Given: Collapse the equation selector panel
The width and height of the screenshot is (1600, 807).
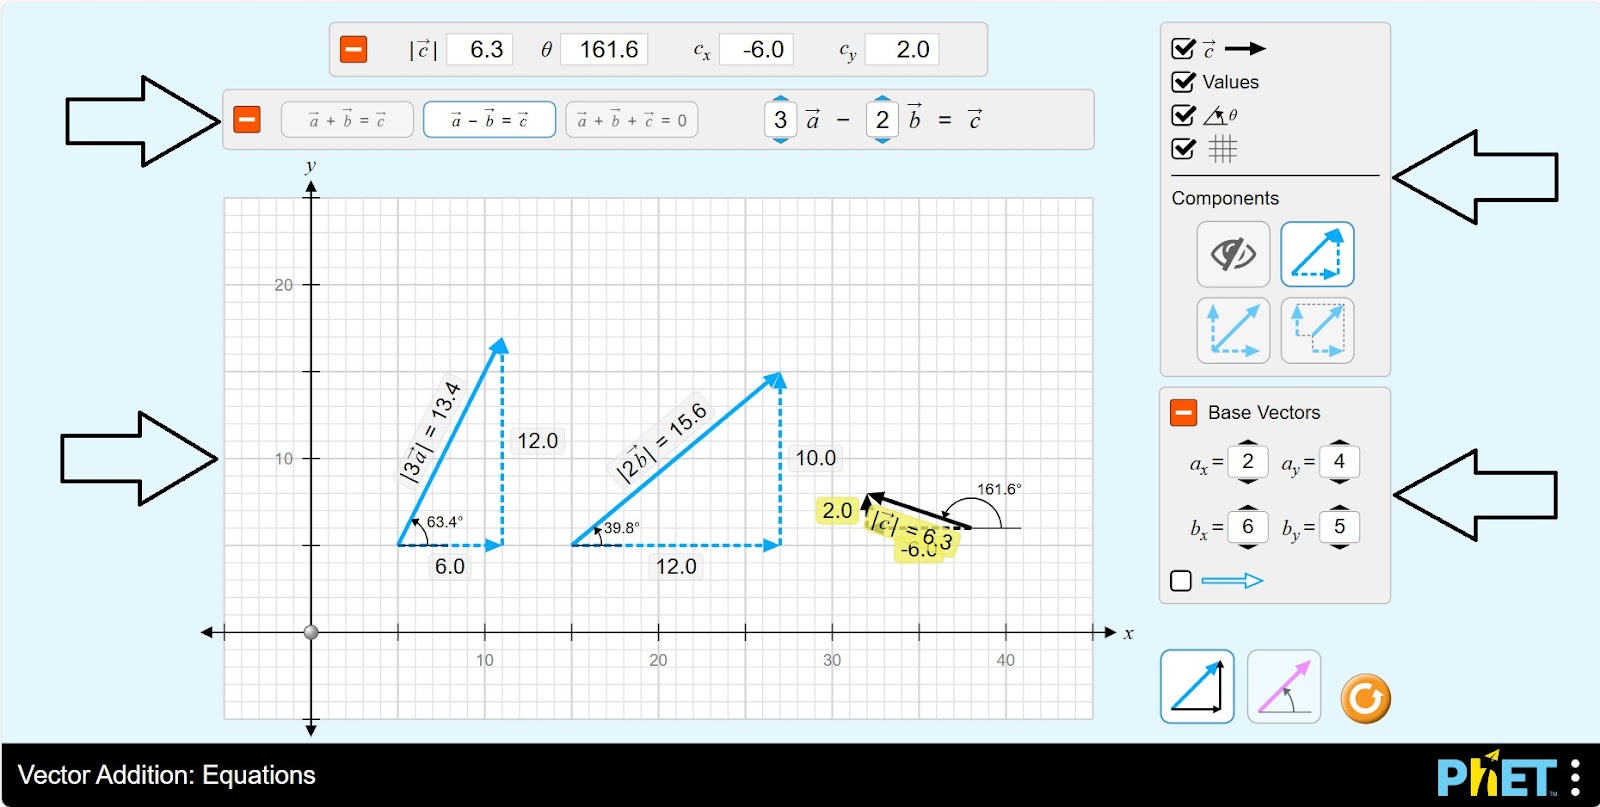Looking at the screenshot, I should point(247,120).
